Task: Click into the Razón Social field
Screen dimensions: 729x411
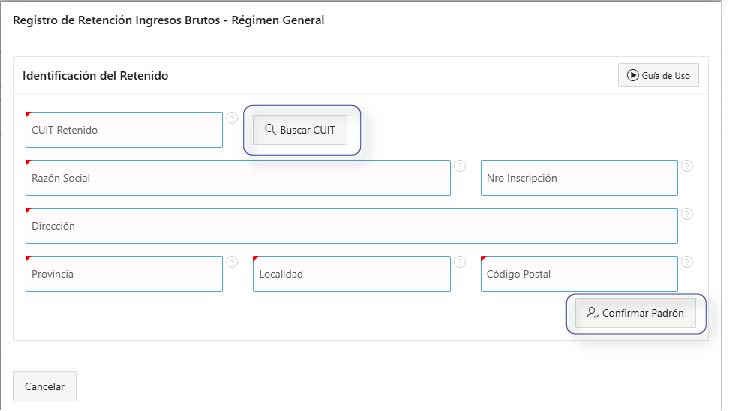Action: [237, 178]
